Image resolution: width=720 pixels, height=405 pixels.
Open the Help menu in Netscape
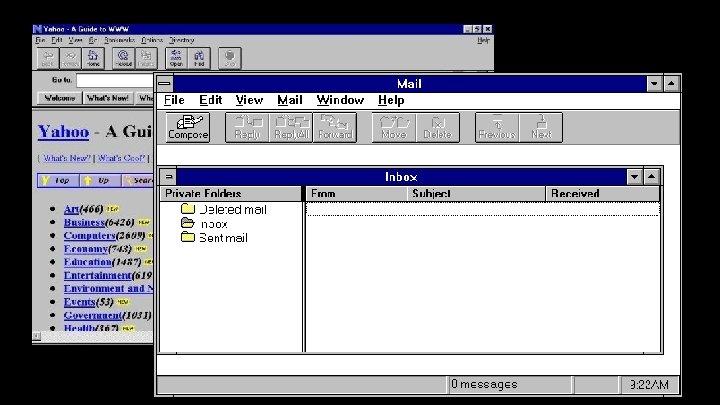[483, 40]
